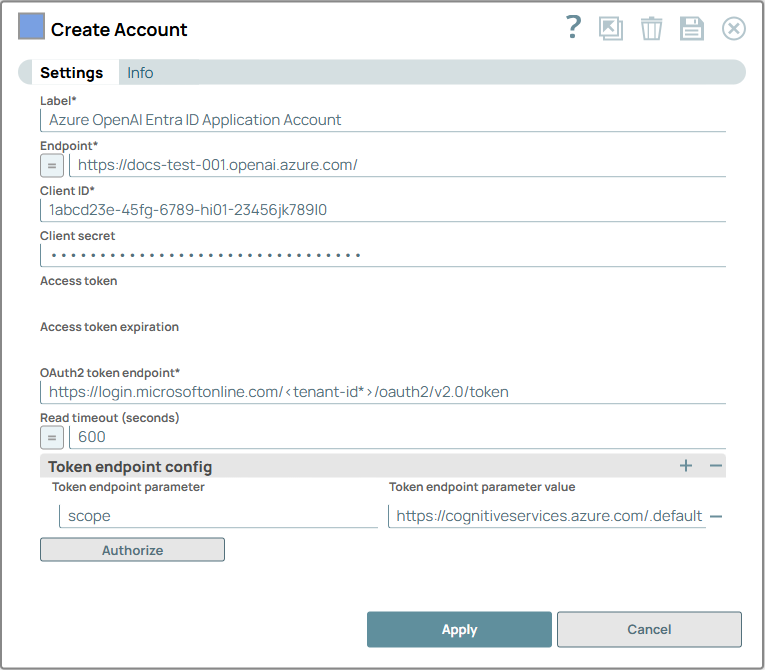The height and width of the screenshot is (670, 765).
Task: Remove row using Token endpoint config header minus
Action: coord(716,466)
